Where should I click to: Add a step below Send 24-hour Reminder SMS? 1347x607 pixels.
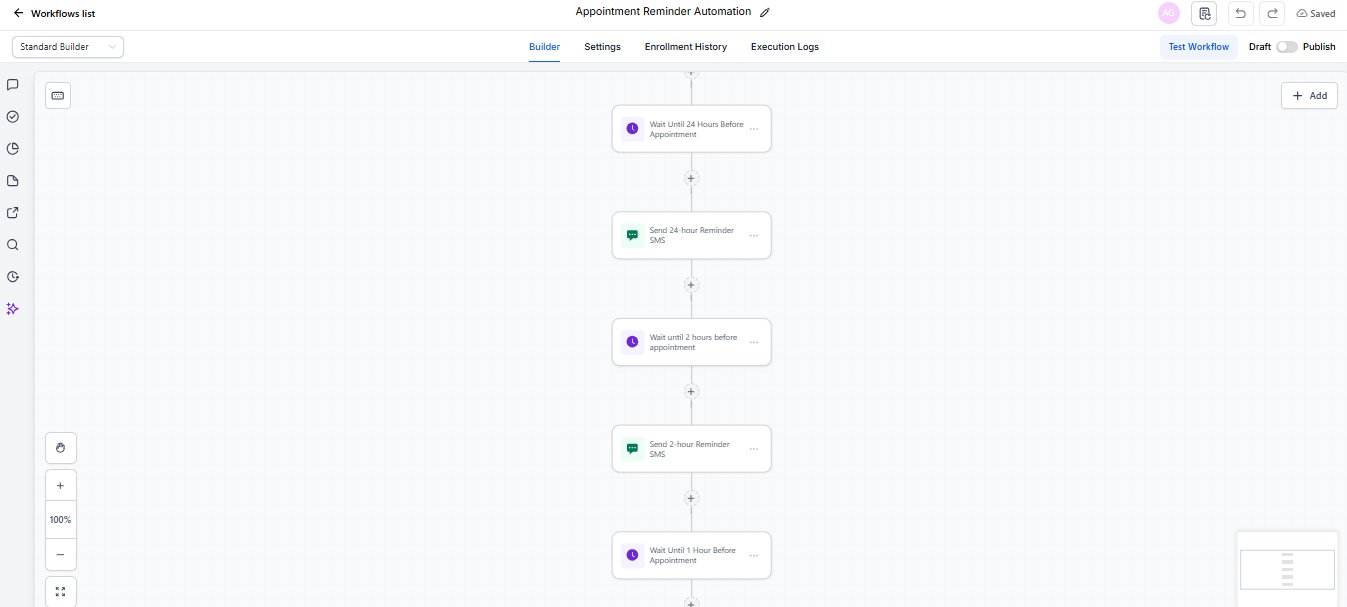click(x=691, y=285)
